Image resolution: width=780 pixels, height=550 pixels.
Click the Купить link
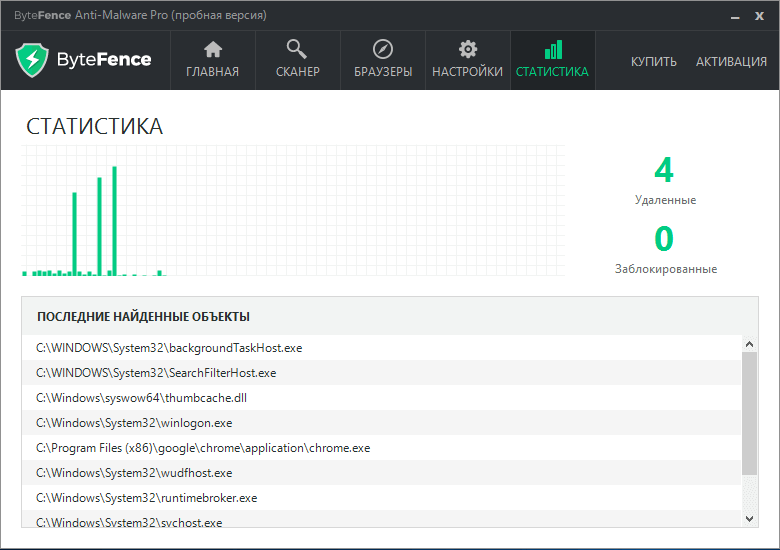tap(653, 61)
